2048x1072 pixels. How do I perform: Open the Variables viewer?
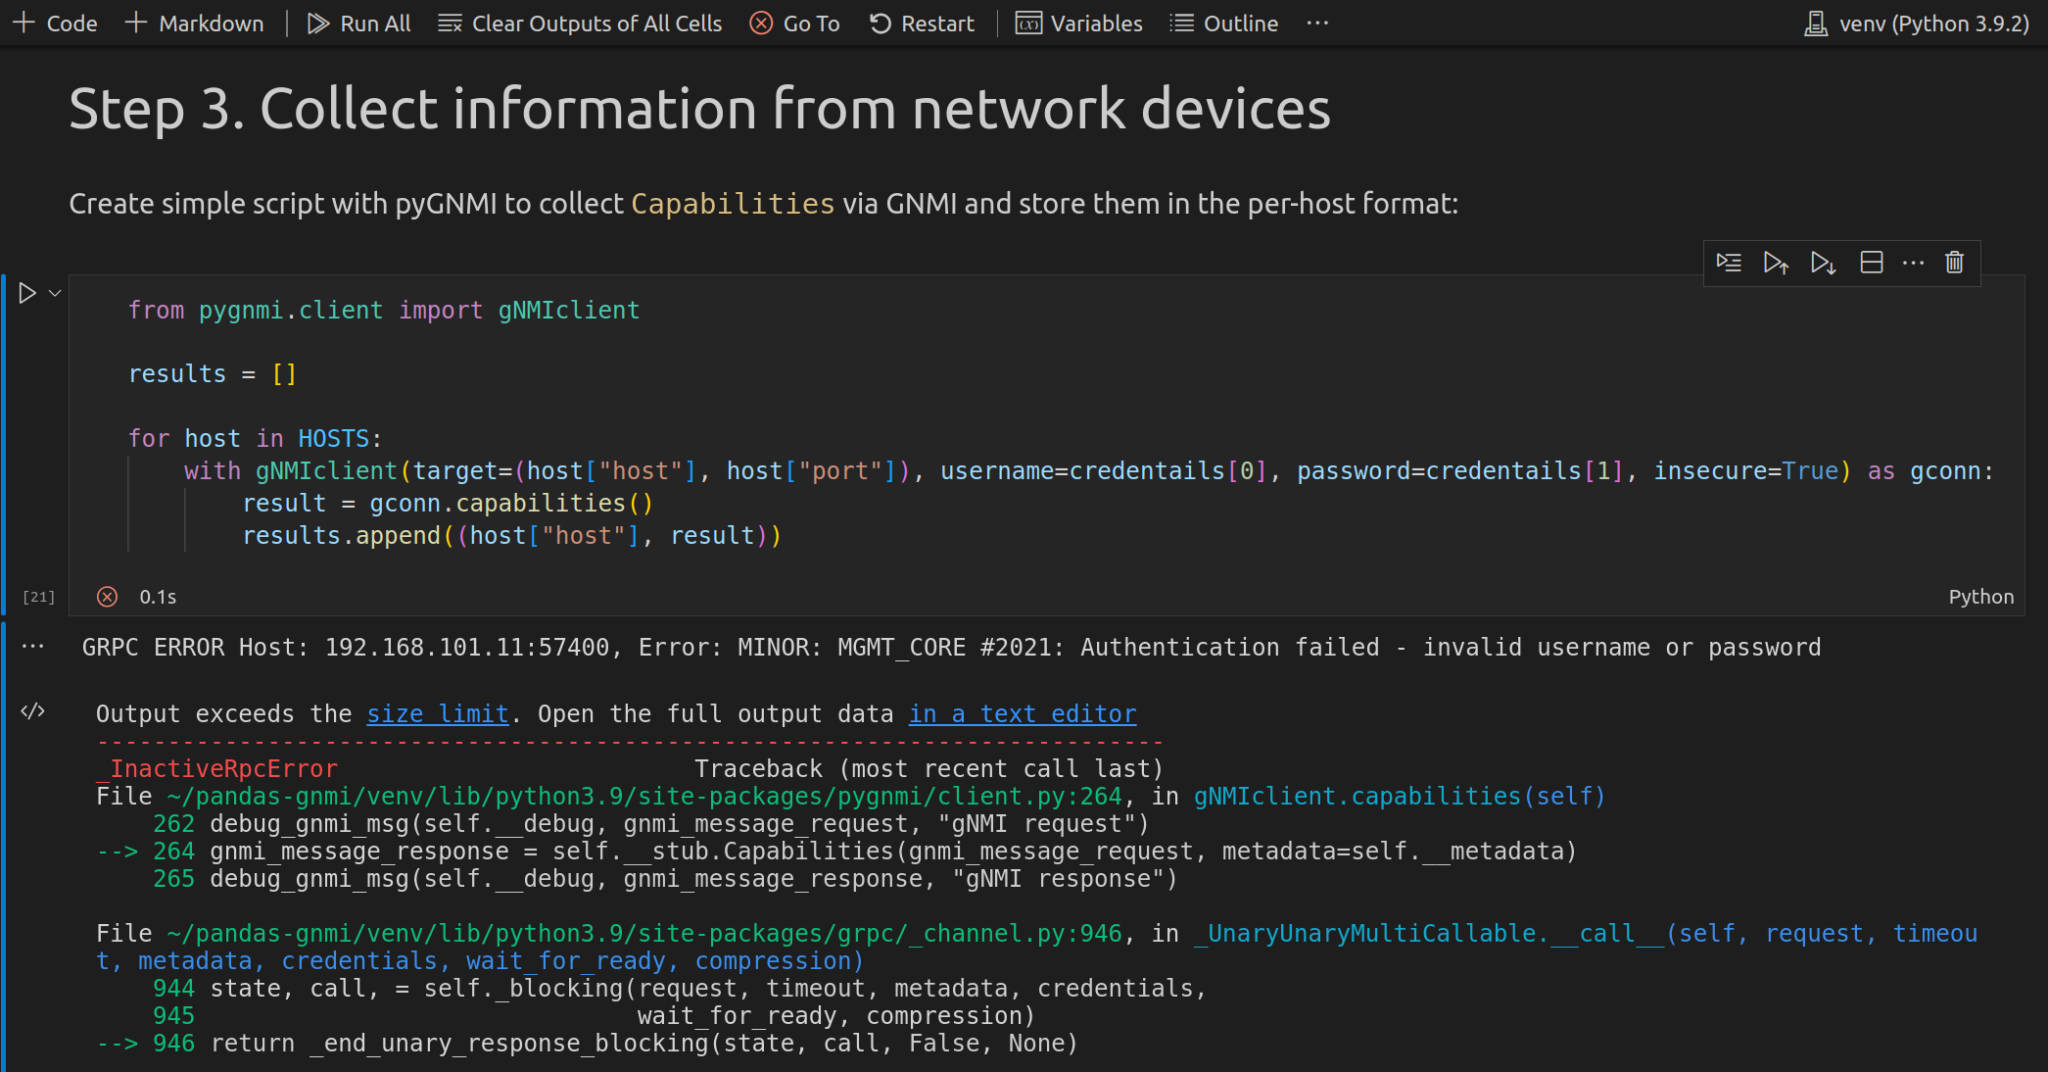click(1078, 22)
